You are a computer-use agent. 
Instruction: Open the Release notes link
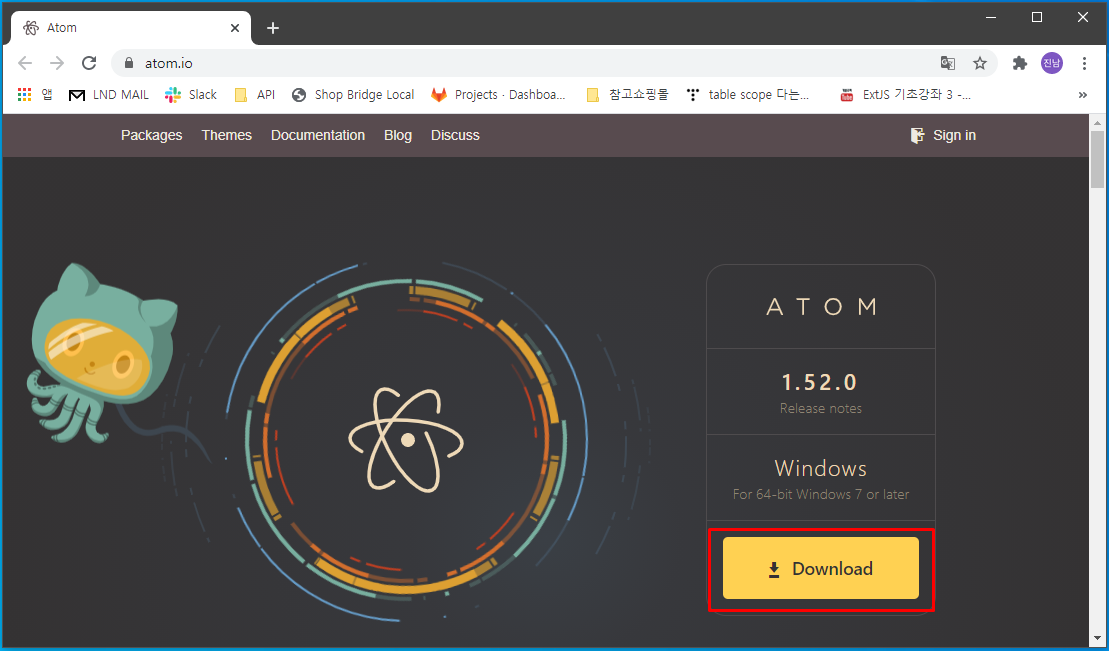[x=820, y=408]
